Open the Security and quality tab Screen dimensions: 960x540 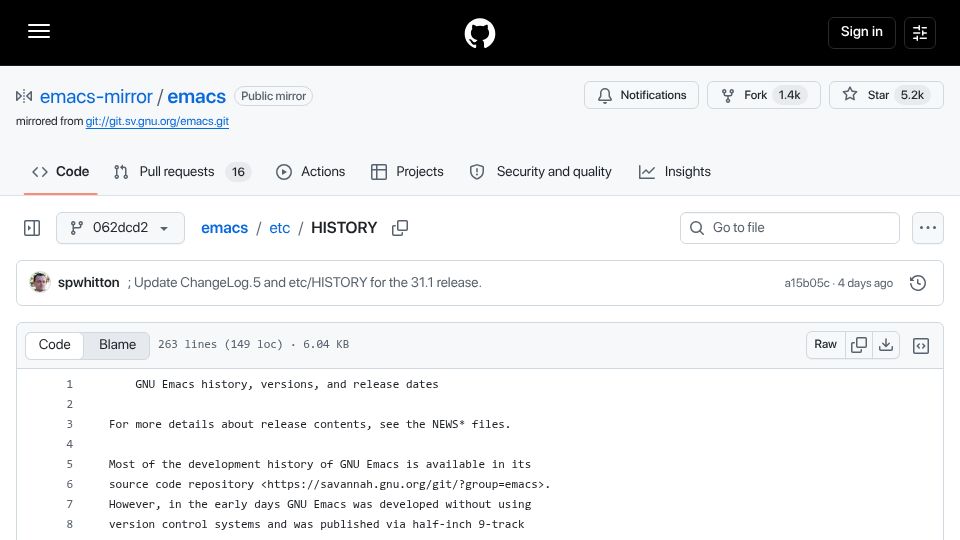tap(541, 172)
